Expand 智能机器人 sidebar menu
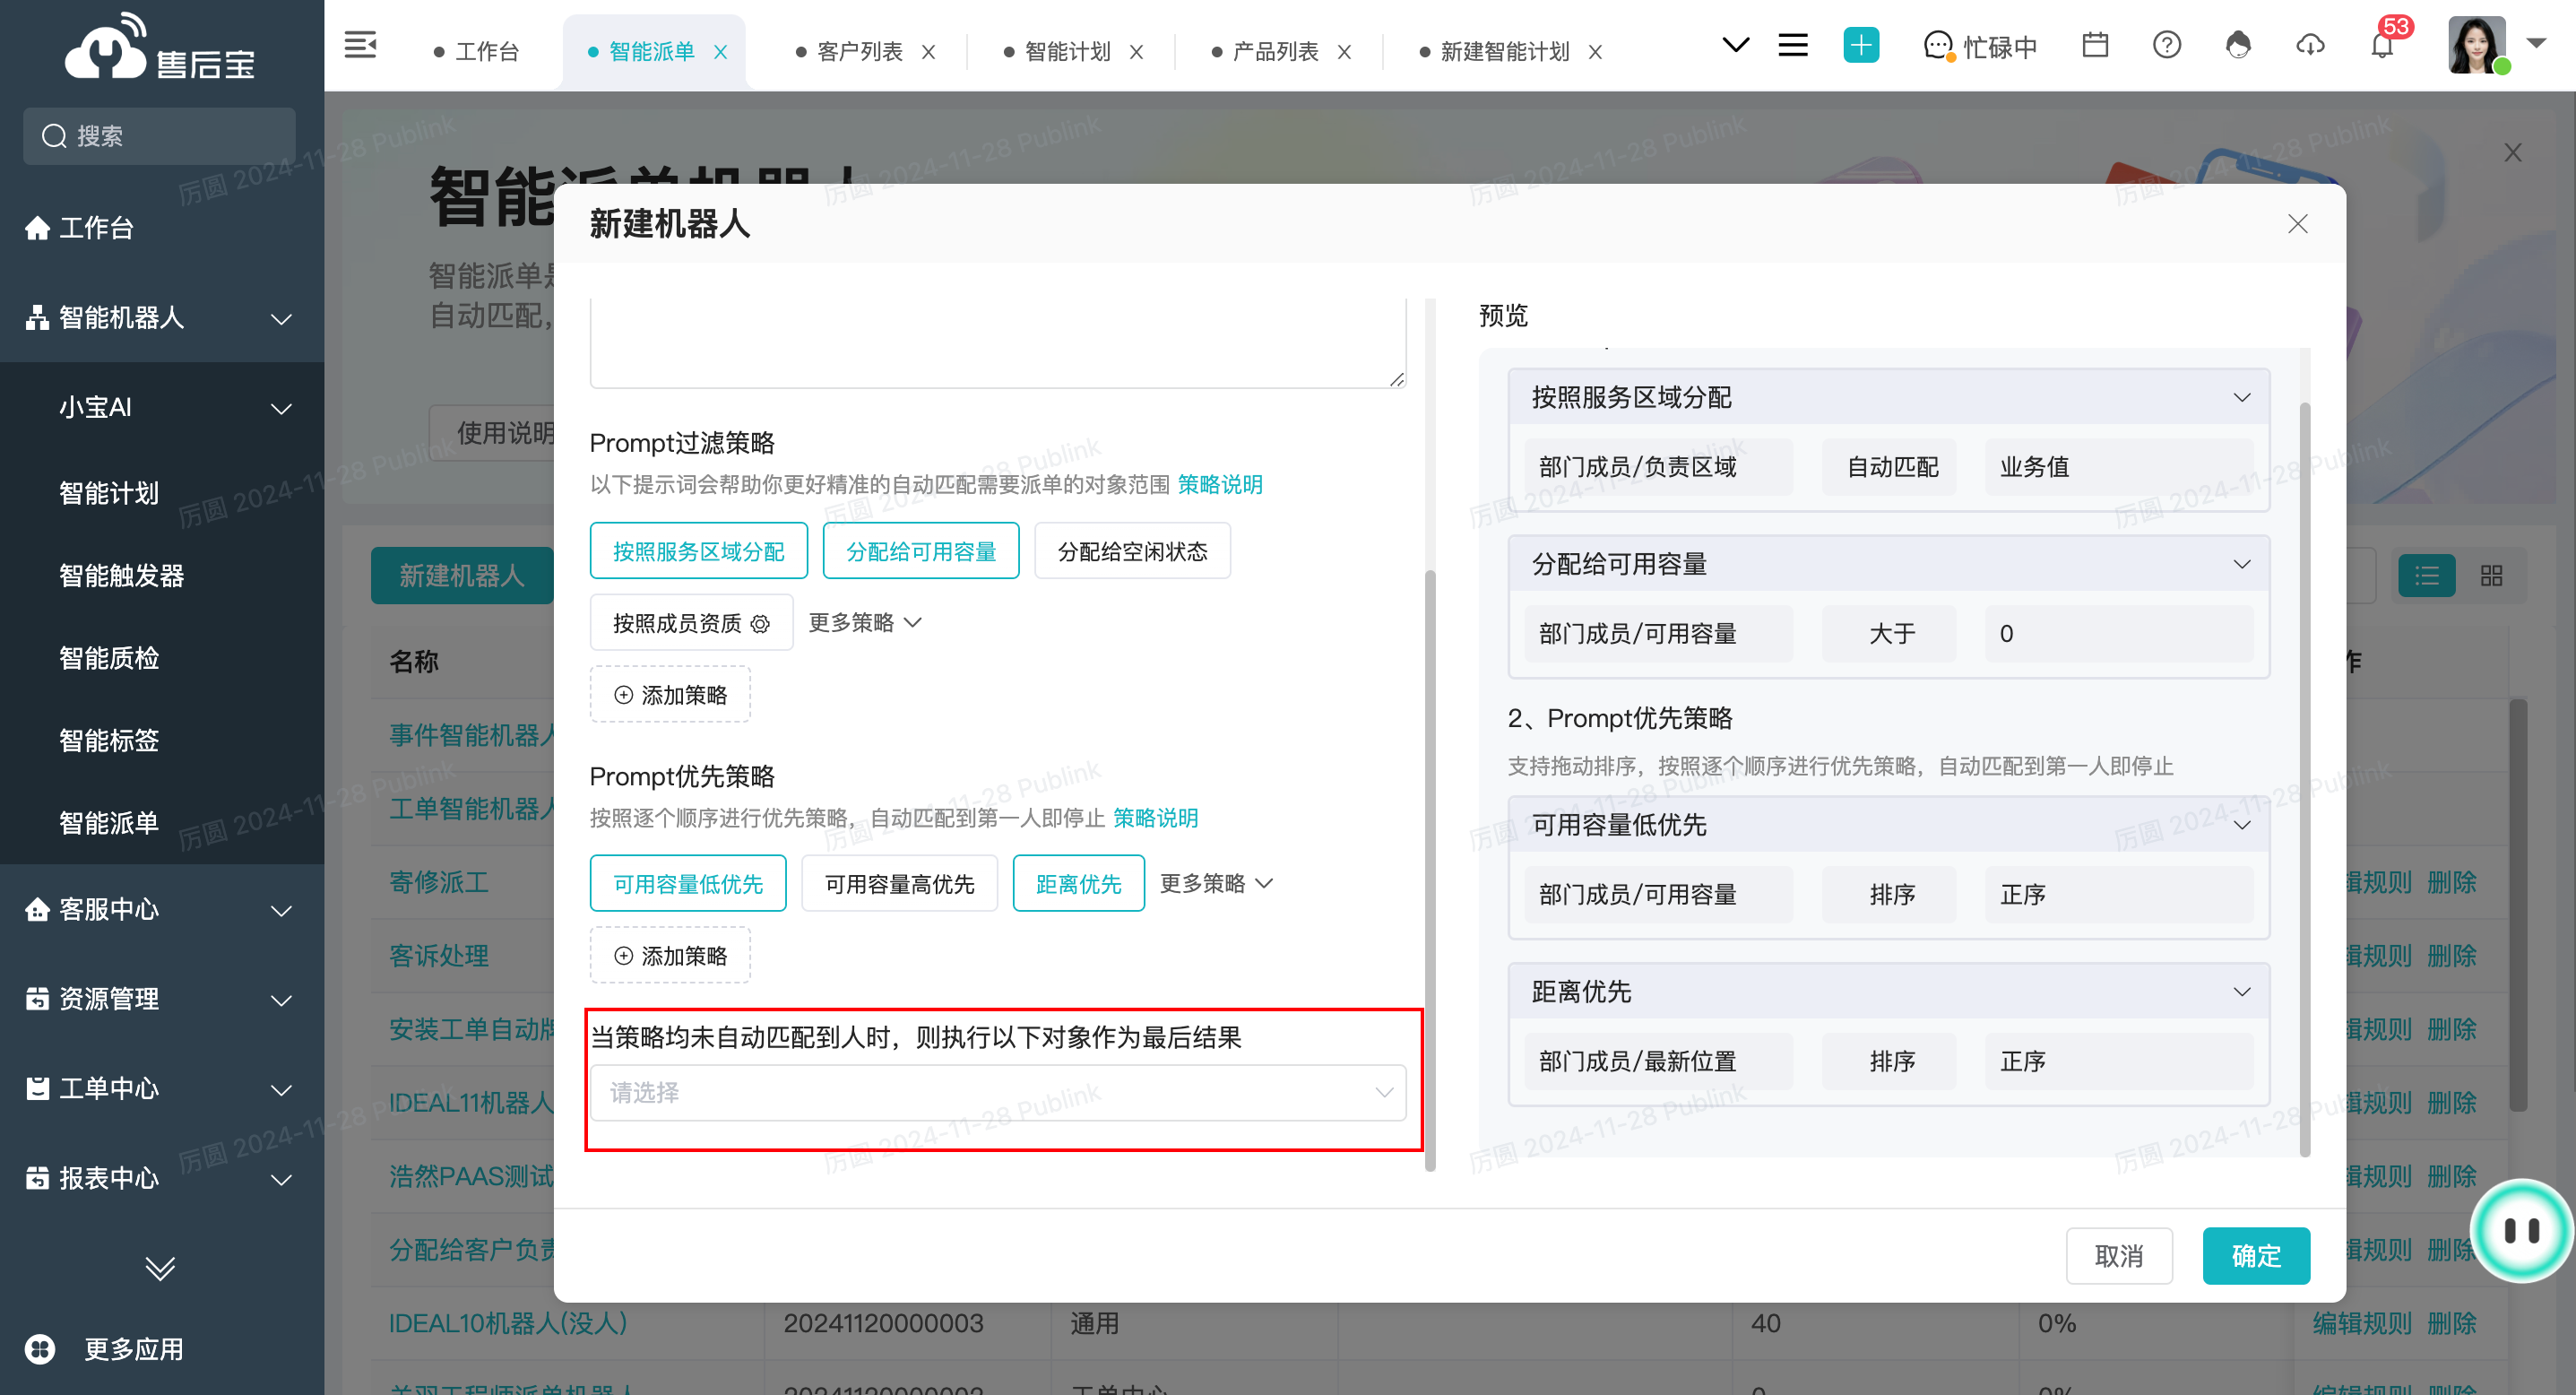Image resolution: width=2576 pixels, height=1395 pixels. (x=281, y=319)
